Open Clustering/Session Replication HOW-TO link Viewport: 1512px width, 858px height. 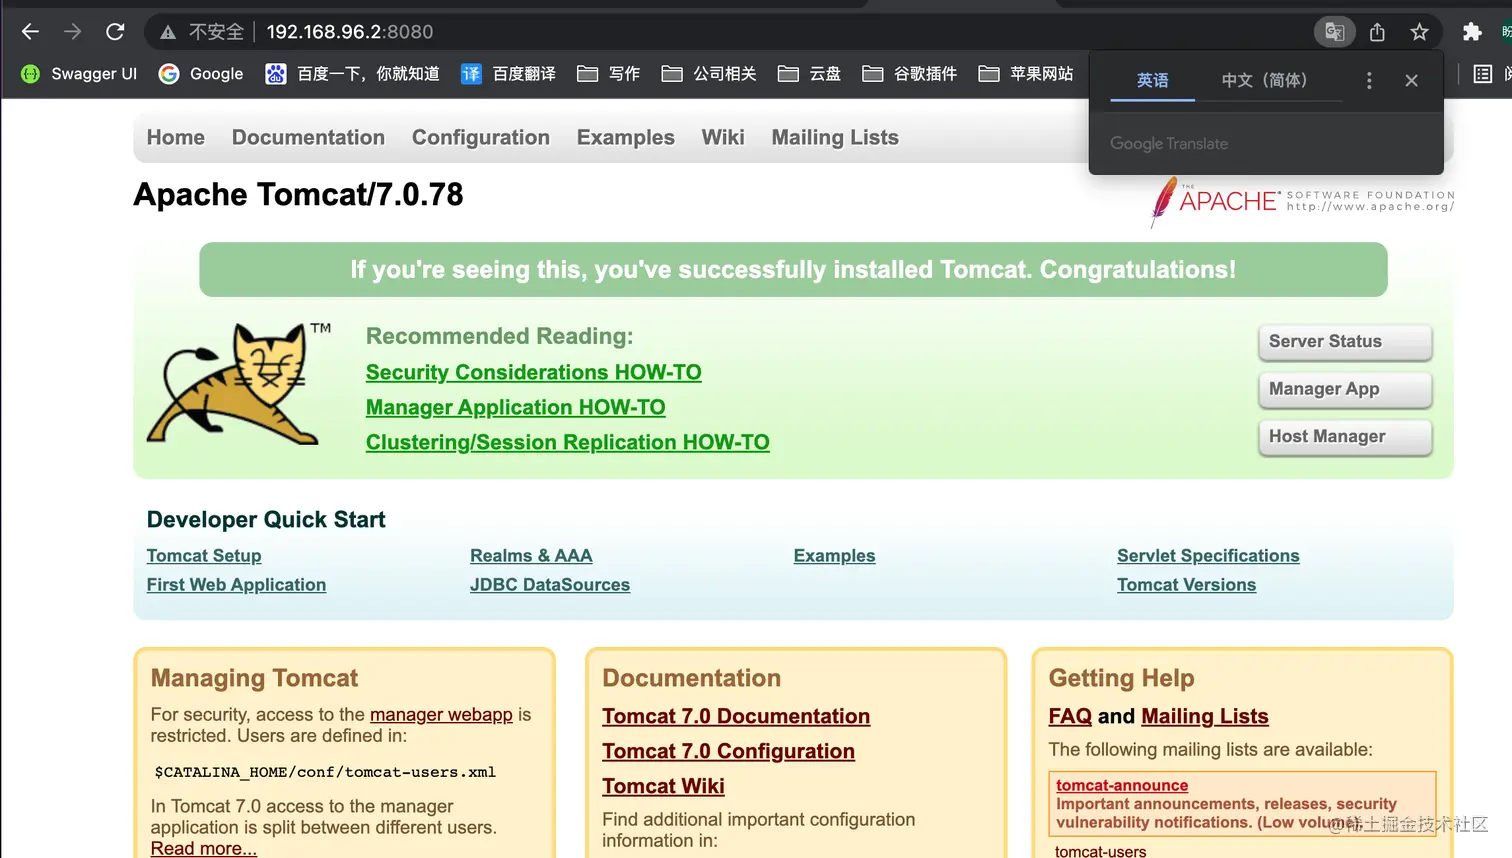click(x=568, y=443)
